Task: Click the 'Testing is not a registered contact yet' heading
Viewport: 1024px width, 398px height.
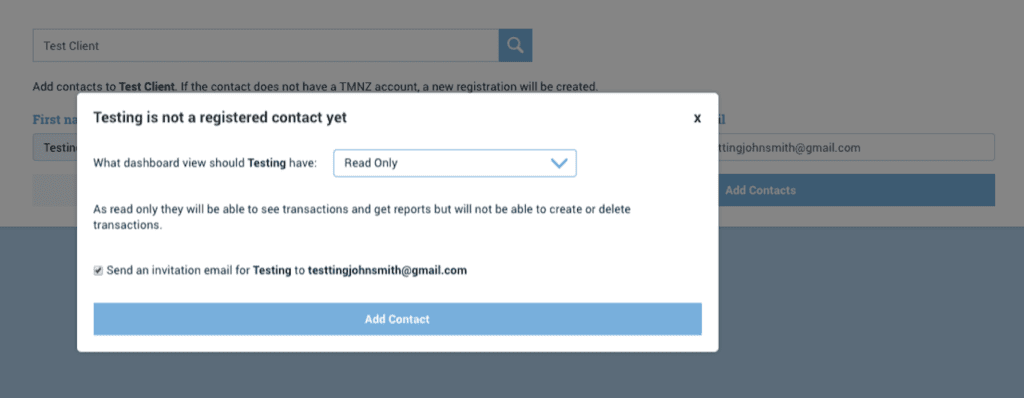Action: 220,118
